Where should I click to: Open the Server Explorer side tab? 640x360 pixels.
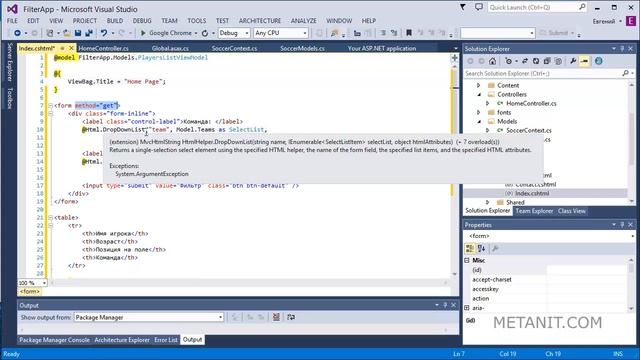point(10,62)
